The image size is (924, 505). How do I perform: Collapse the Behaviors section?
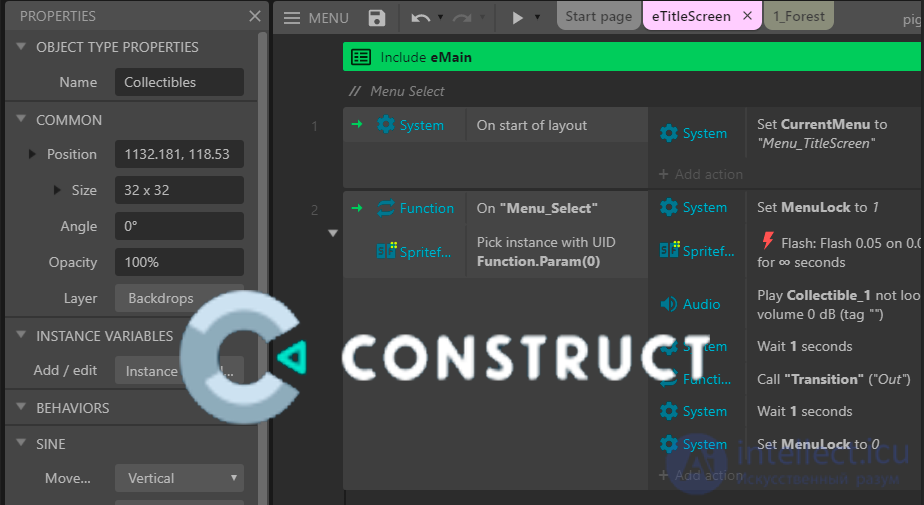point(21,407)
